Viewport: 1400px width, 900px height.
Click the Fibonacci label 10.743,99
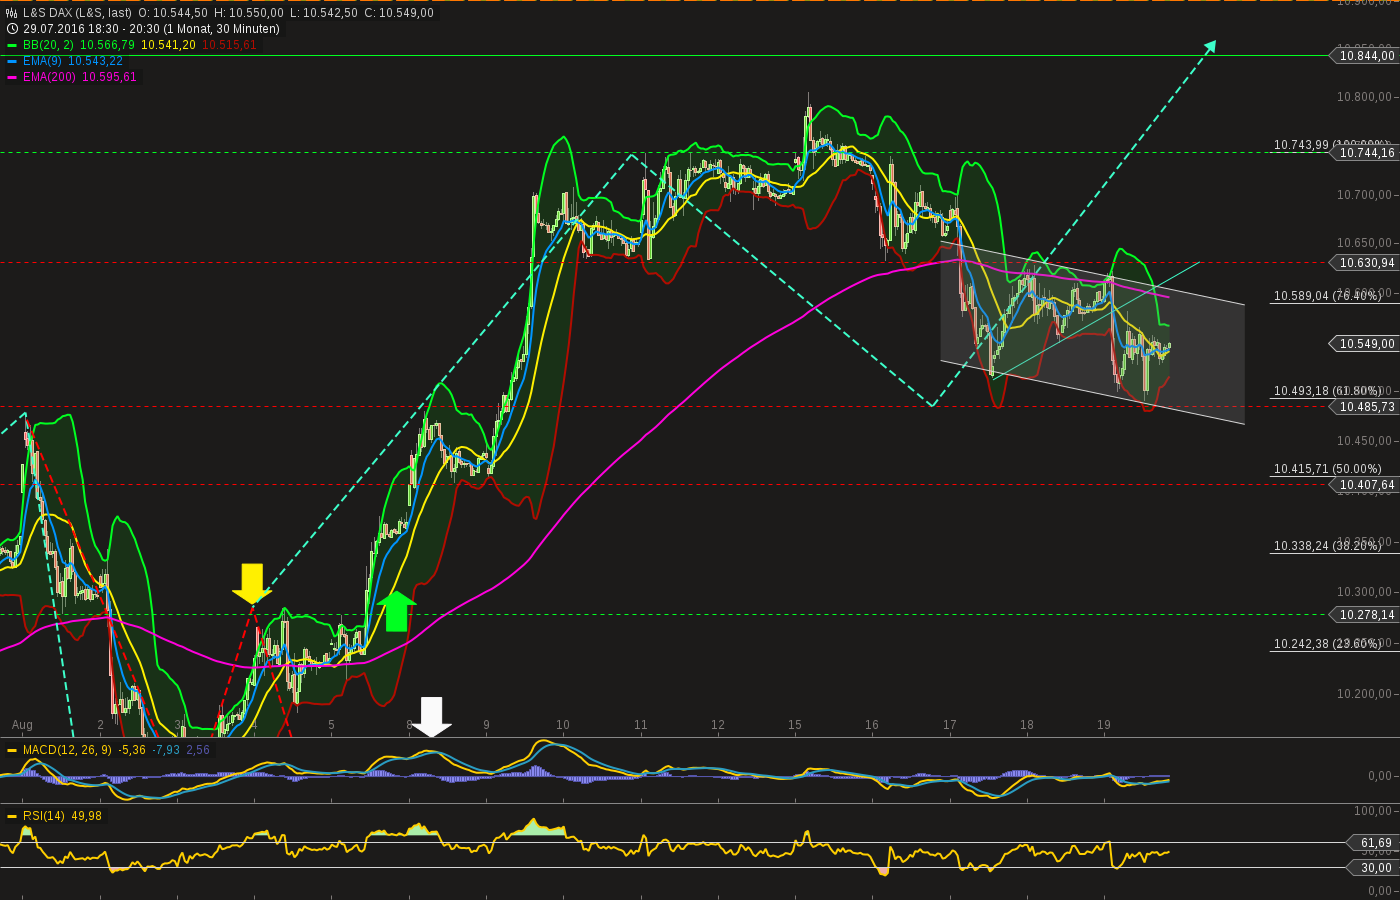pyautogui.click(x=1301, y=145)
